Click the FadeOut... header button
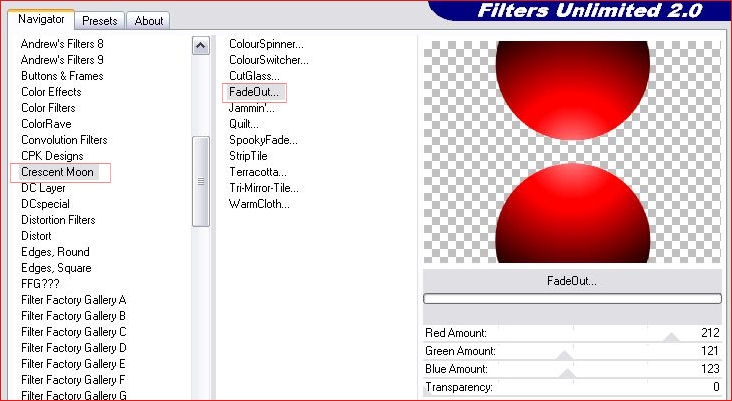732x401 pixels. tap(572, 281)
